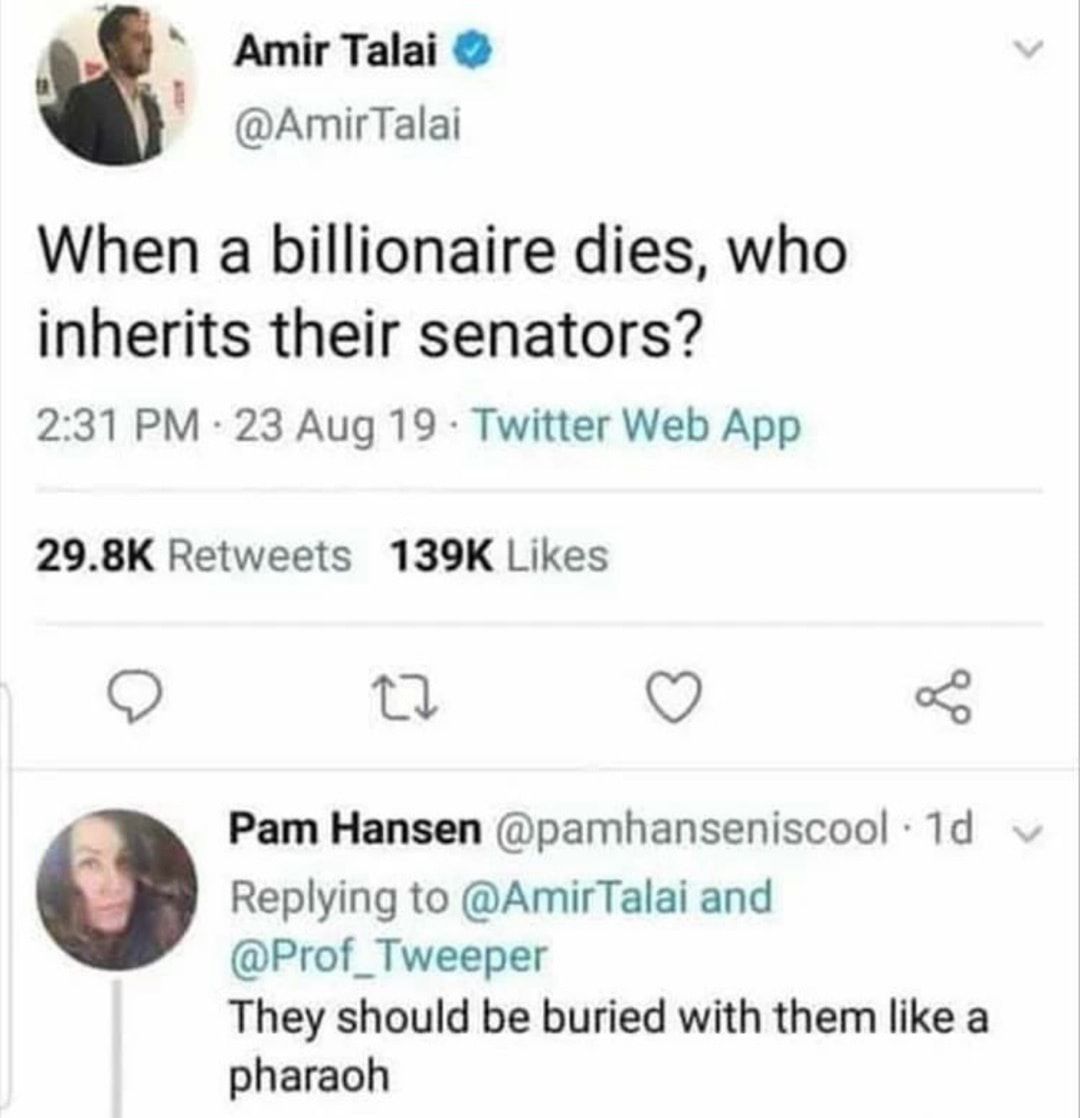Open the @Prof_Tweeper mention
Image resolution: width=1080 pixels, height=1118 pixels.
click(388, 956)
